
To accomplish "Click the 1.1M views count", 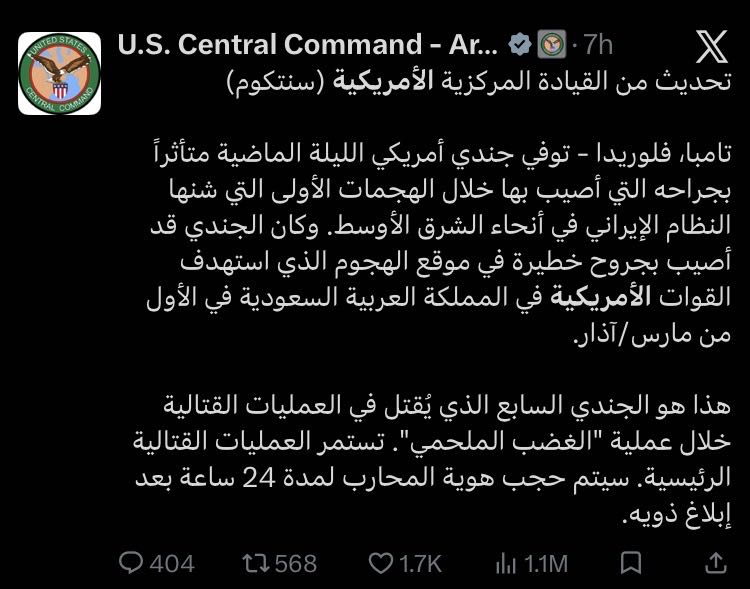I will pyautogui.click(x=546, y=564).
